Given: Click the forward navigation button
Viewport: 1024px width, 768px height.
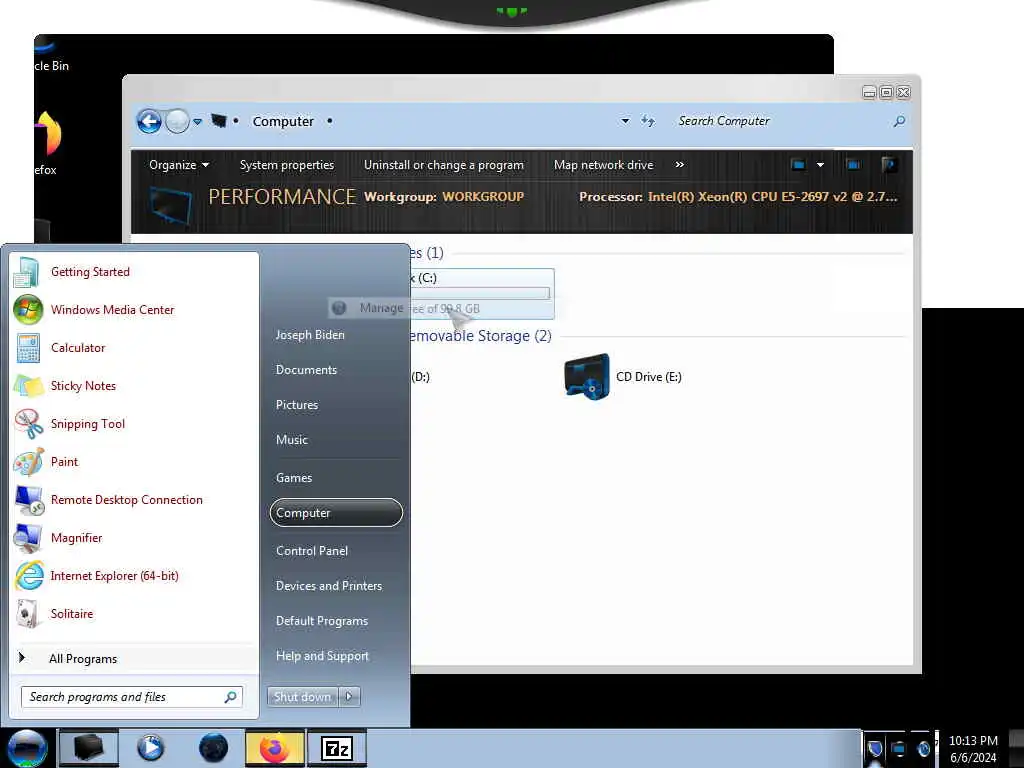Looking at the screenshot, I should point(177,121).
